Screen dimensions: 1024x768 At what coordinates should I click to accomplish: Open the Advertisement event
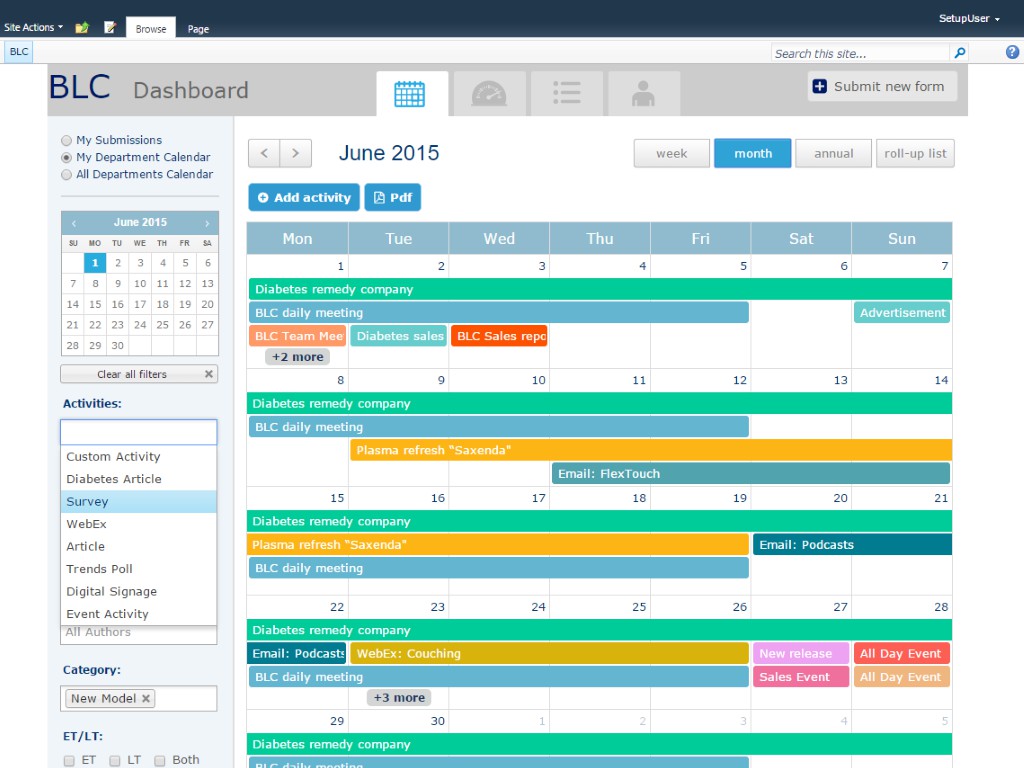point(901,313)
